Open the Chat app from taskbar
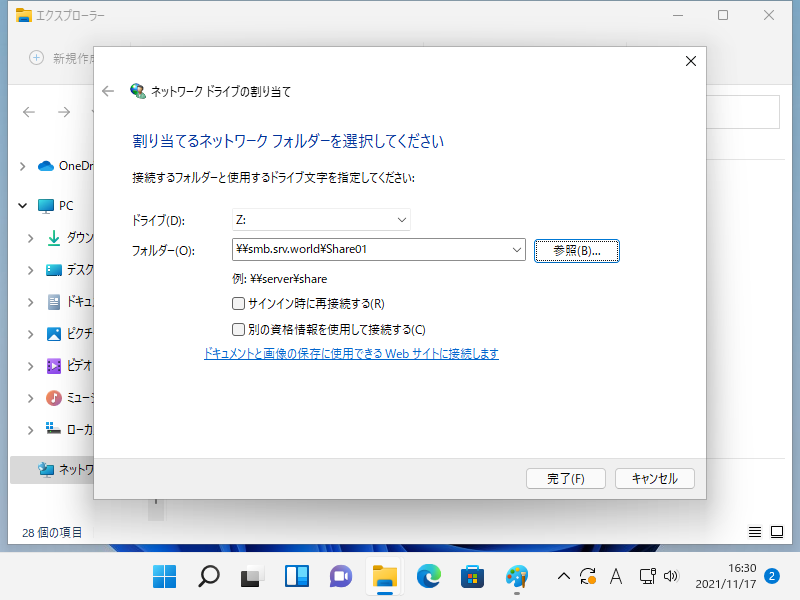The height and width of the screenshot is (600, 800). coord(341,576)
